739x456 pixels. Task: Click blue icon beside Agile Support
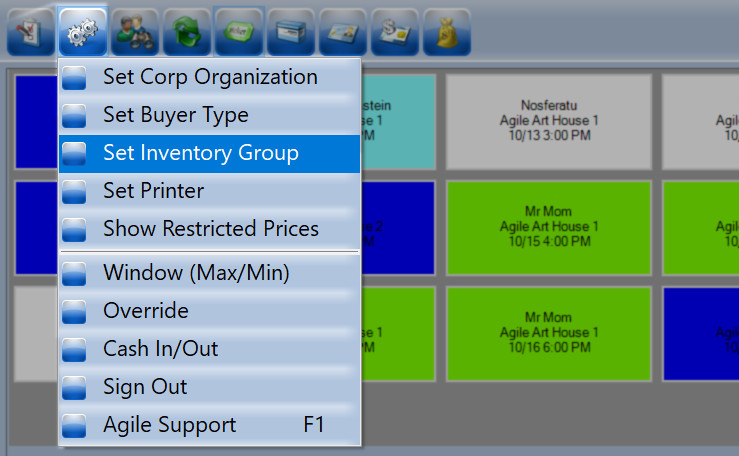(x=74, y=426)
